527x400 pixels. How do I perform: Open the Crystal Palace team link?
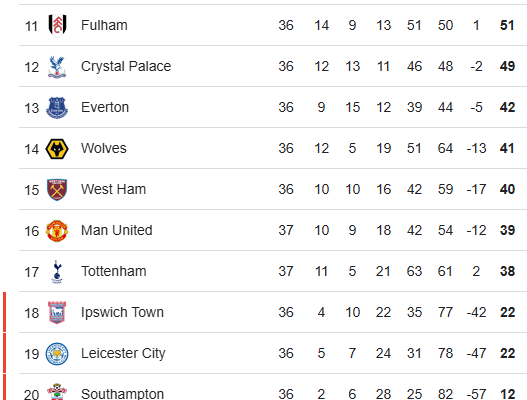(x=126, y=67)
